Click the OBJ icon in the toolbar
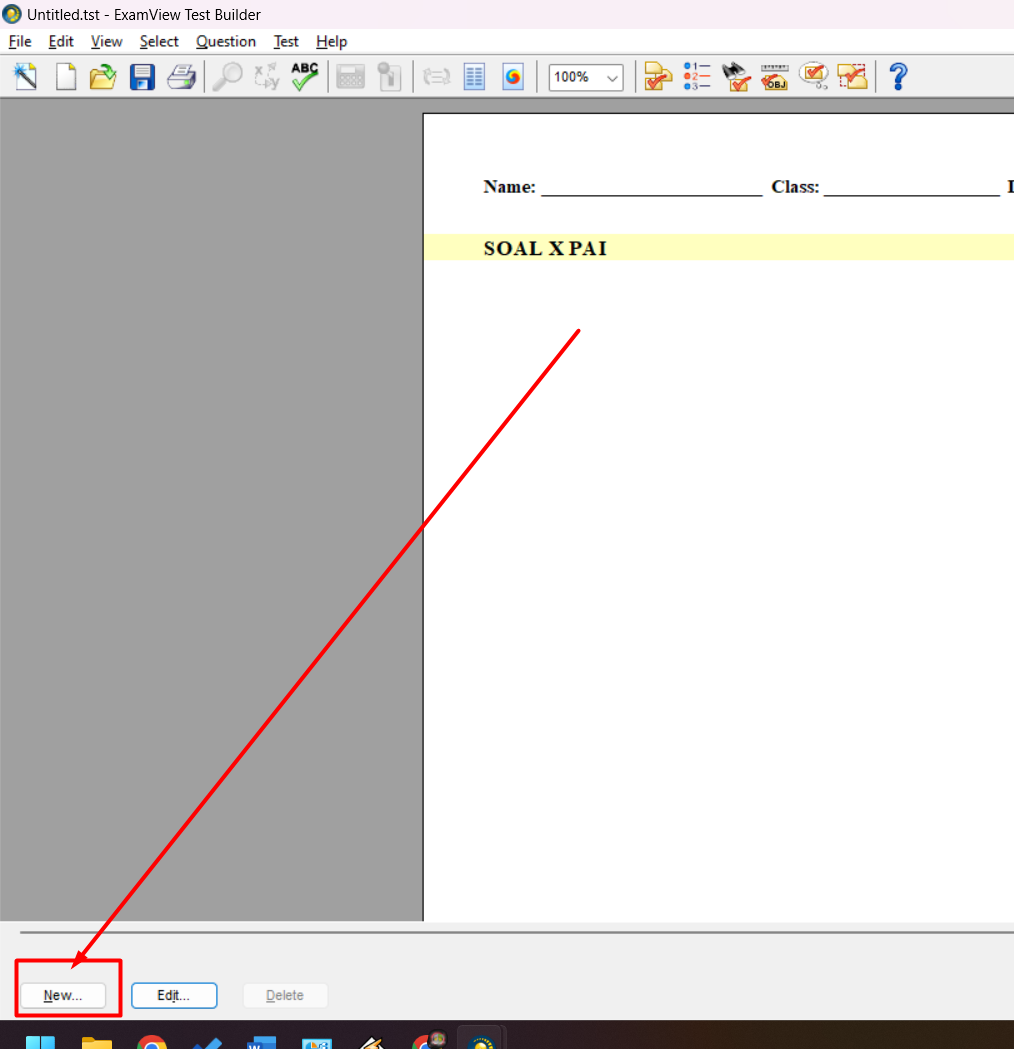 tap(775, 77)
